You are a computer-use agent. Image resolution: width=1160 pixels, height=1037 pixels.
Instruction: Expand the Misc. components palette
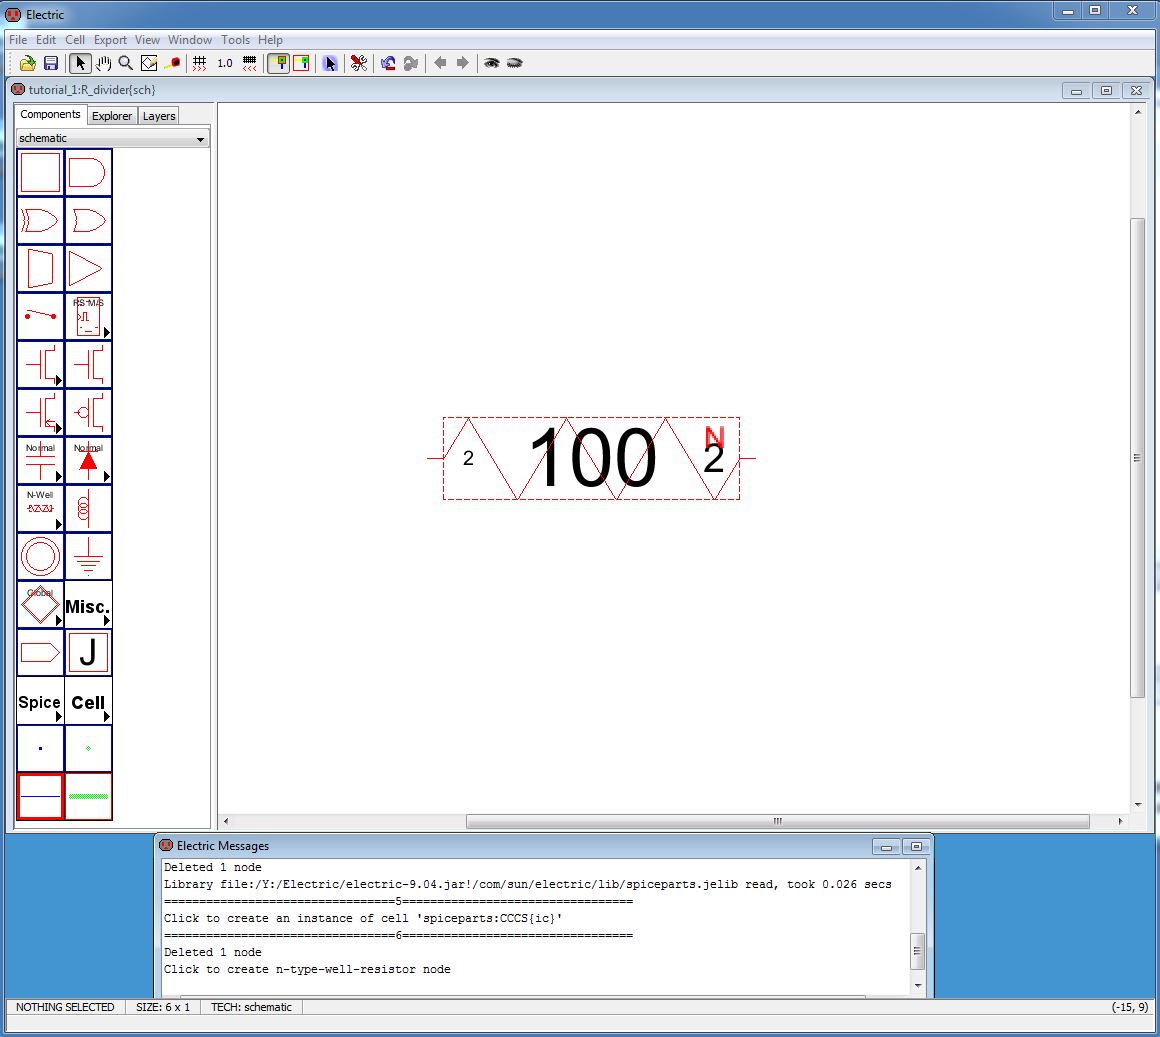88,606
